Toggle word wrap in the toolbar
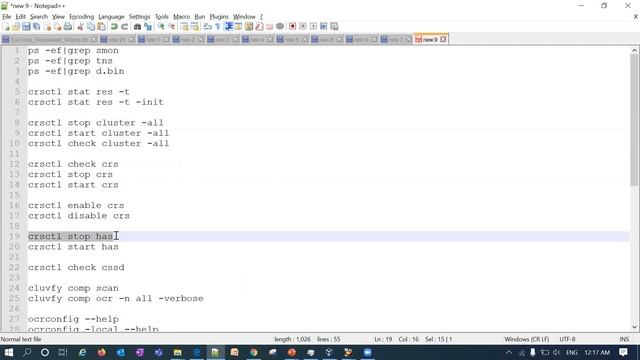The height and width of the screenshot is (360, 640). coord(207,27)
